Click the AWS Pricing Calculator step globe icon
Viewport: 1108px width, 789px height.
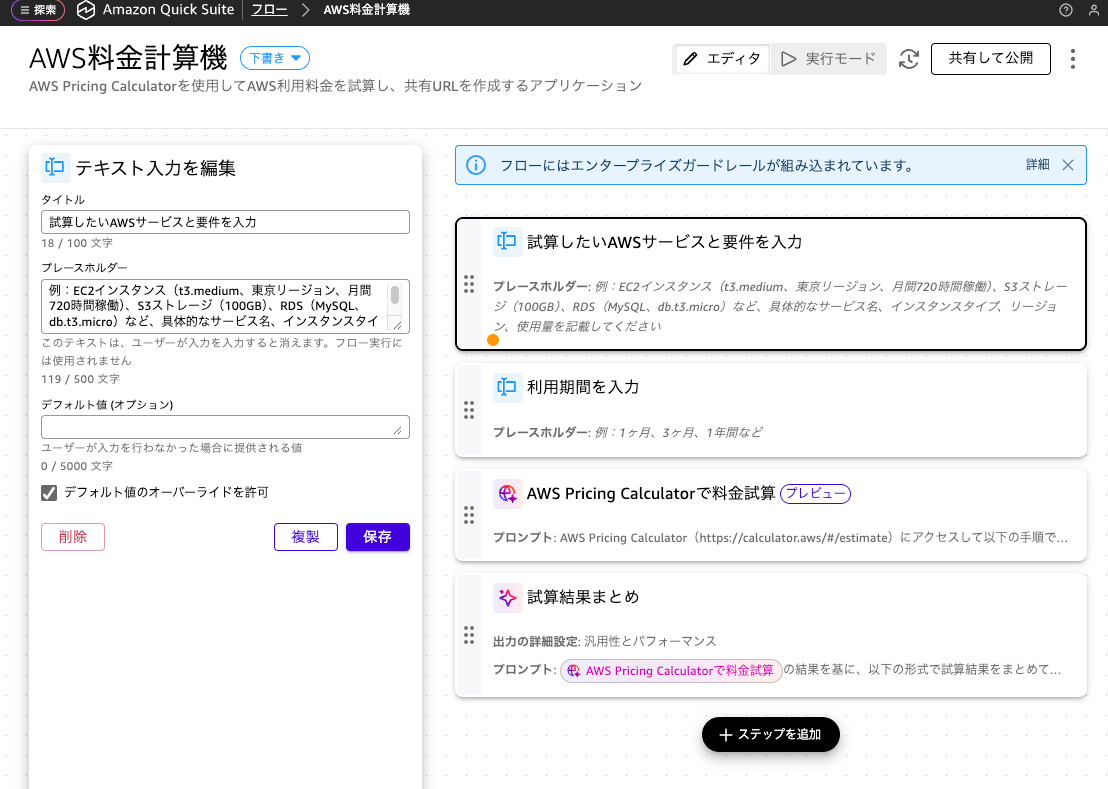point(507,493)
